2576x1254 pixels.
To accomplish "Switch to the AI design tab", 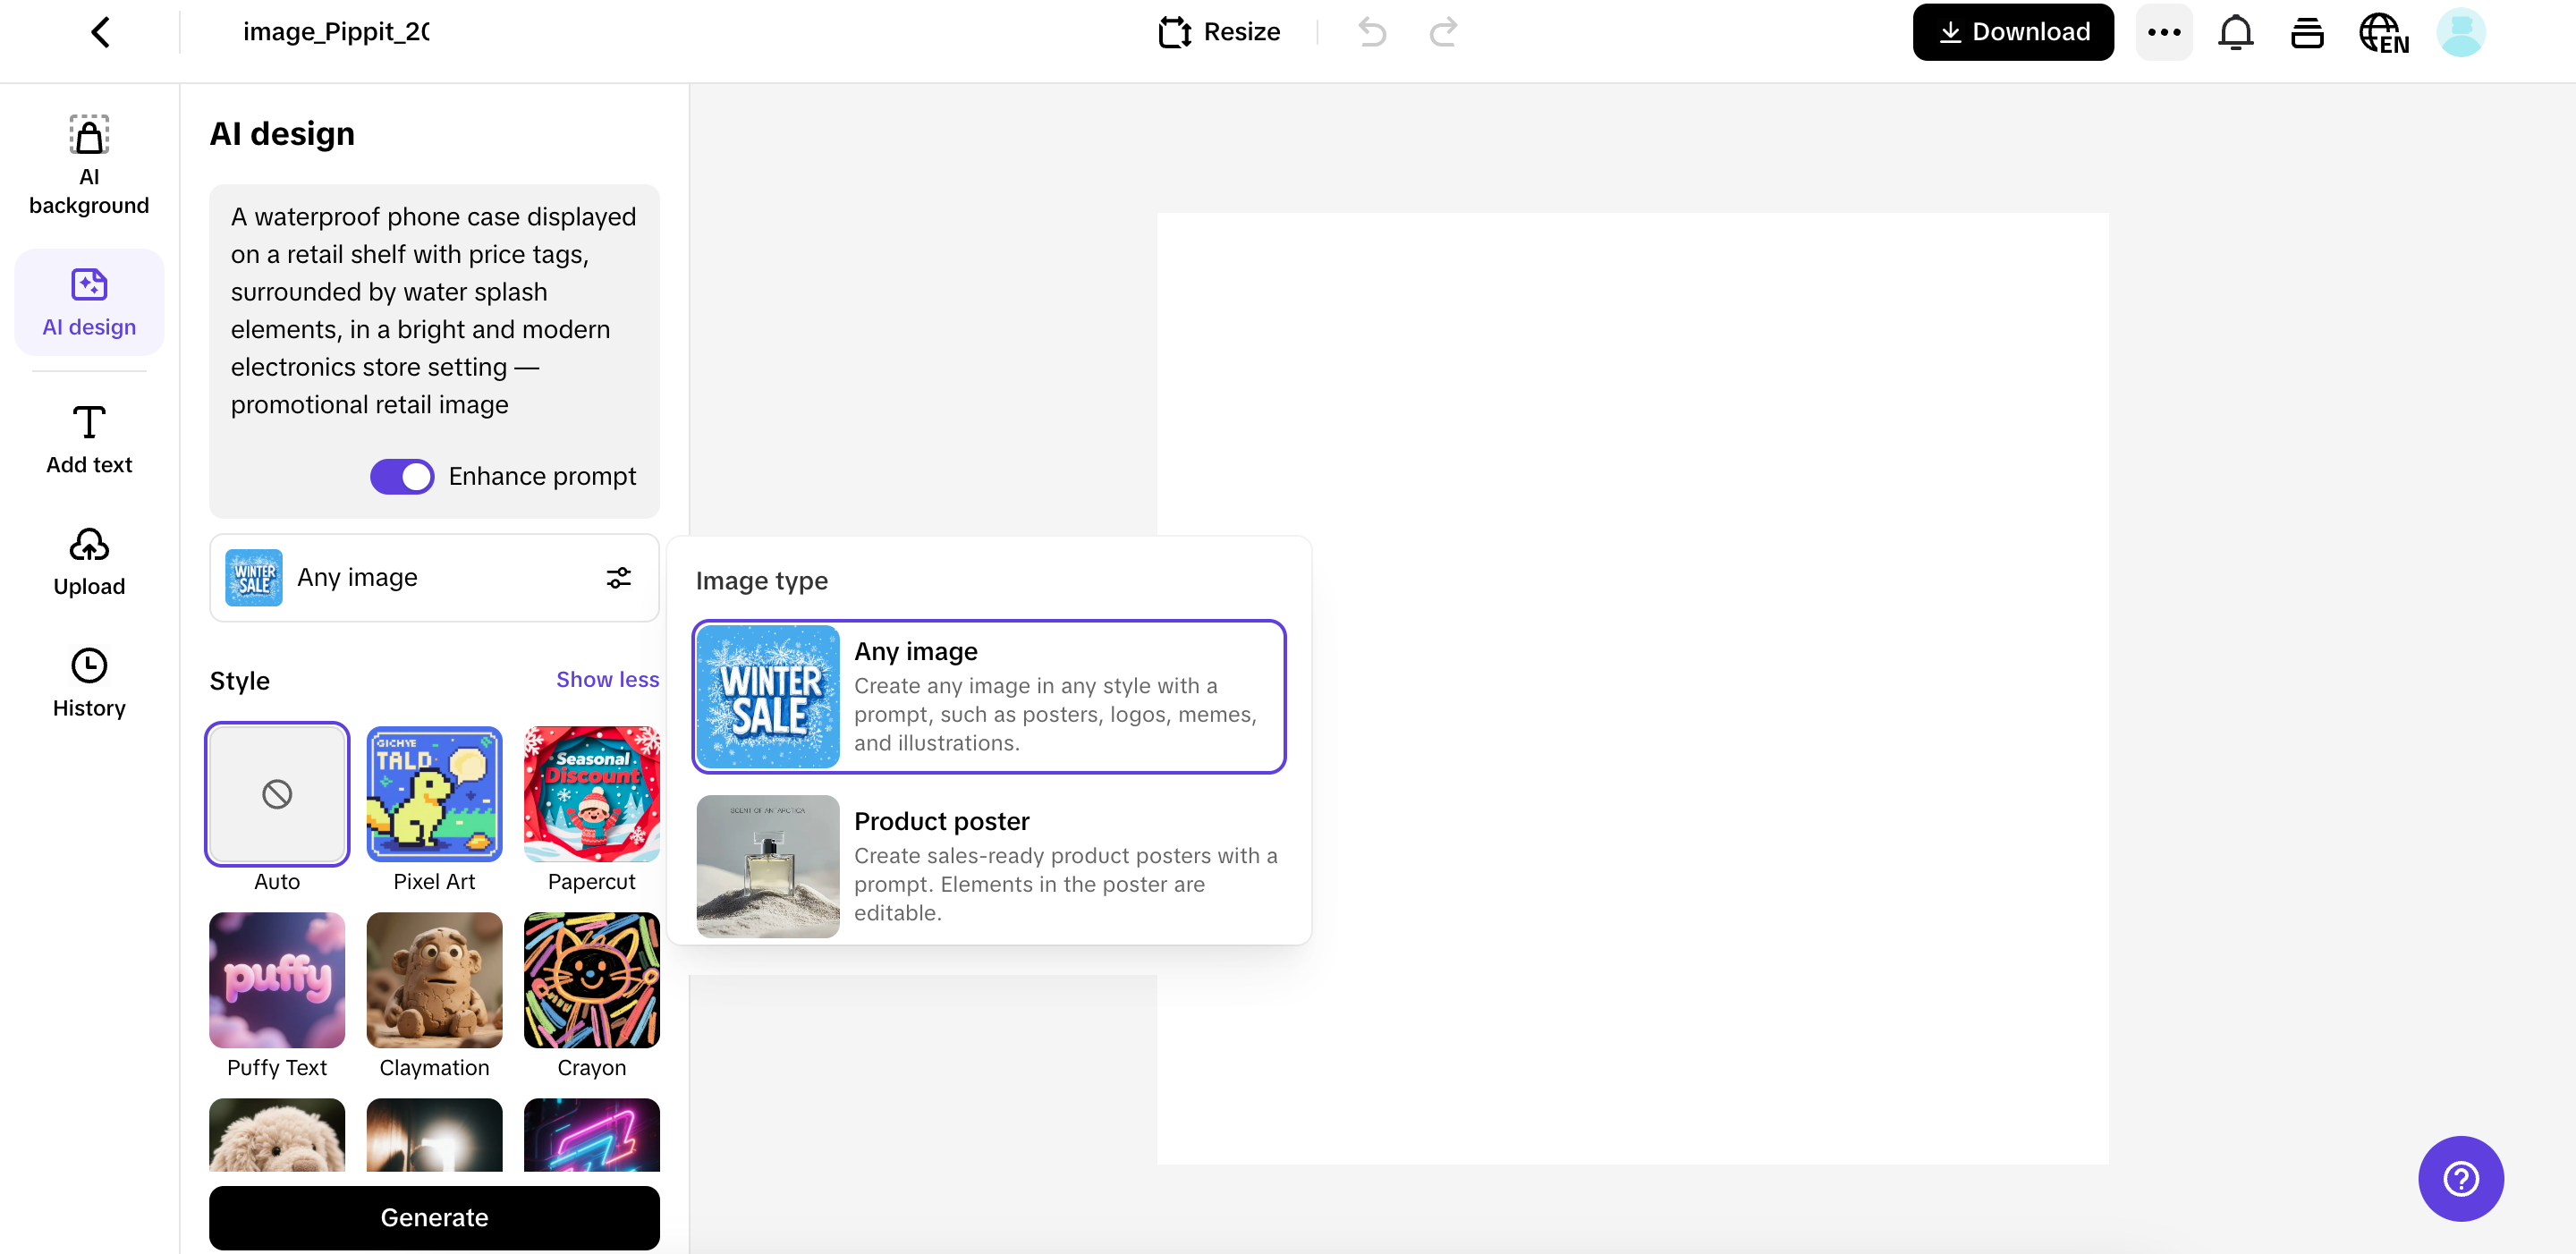I will [x=88, y=302].
